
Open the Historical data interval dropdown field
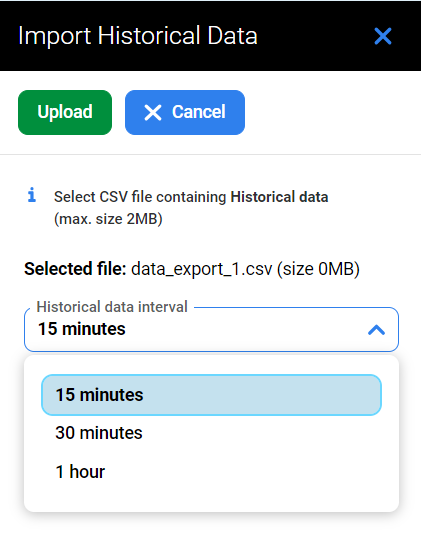(211, 329)
